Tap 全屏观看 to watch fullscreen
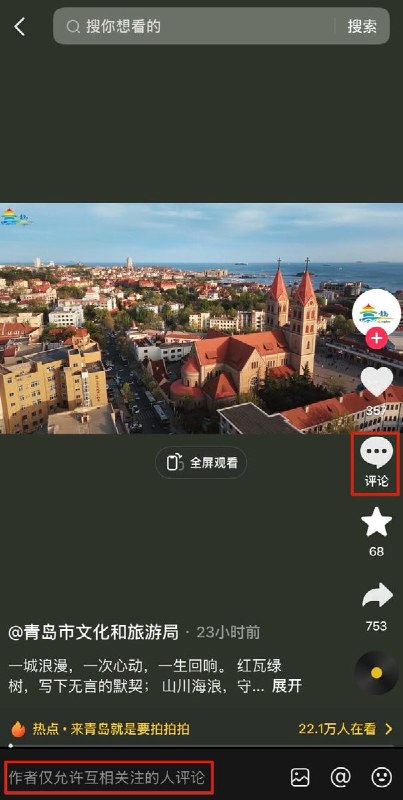 tap(201, 463)
